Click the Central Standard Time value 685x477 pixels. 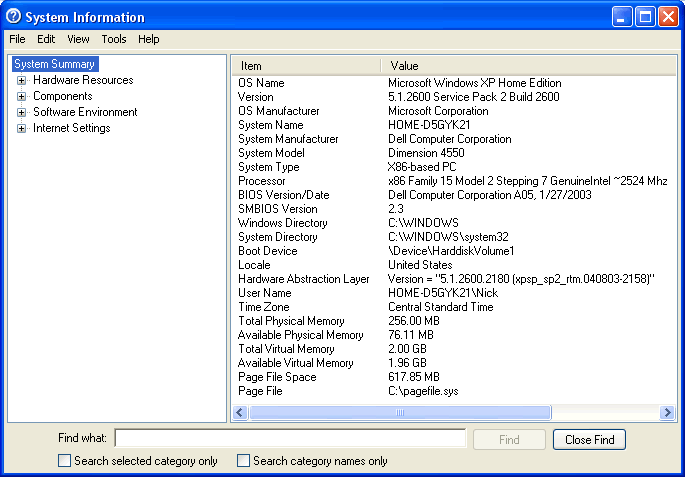pyautogui.click(x=440, y=307)
